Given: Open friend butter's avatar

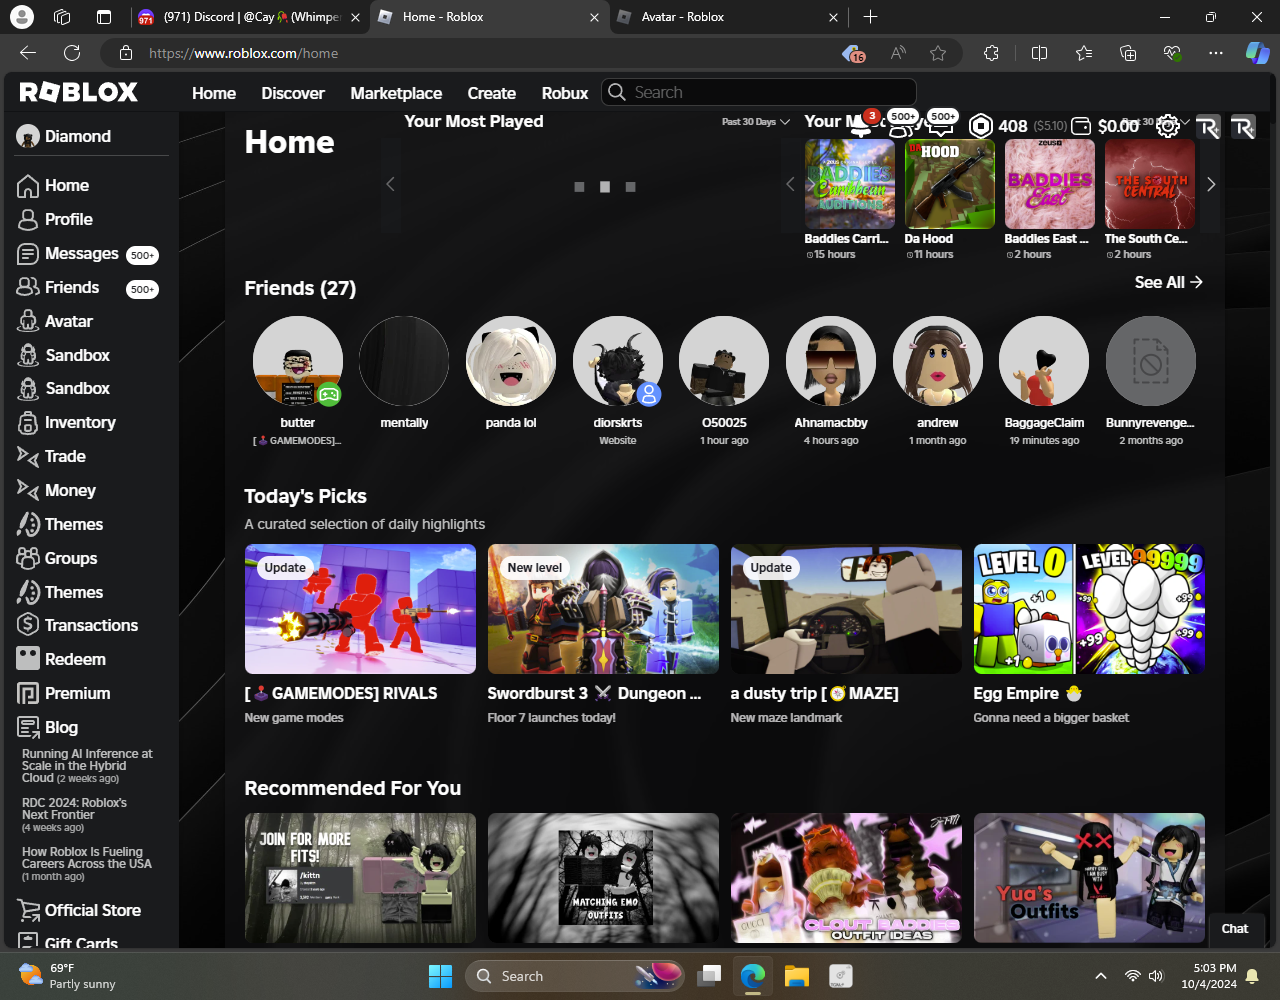Looking at the screenshot, I should click(298, 362).
